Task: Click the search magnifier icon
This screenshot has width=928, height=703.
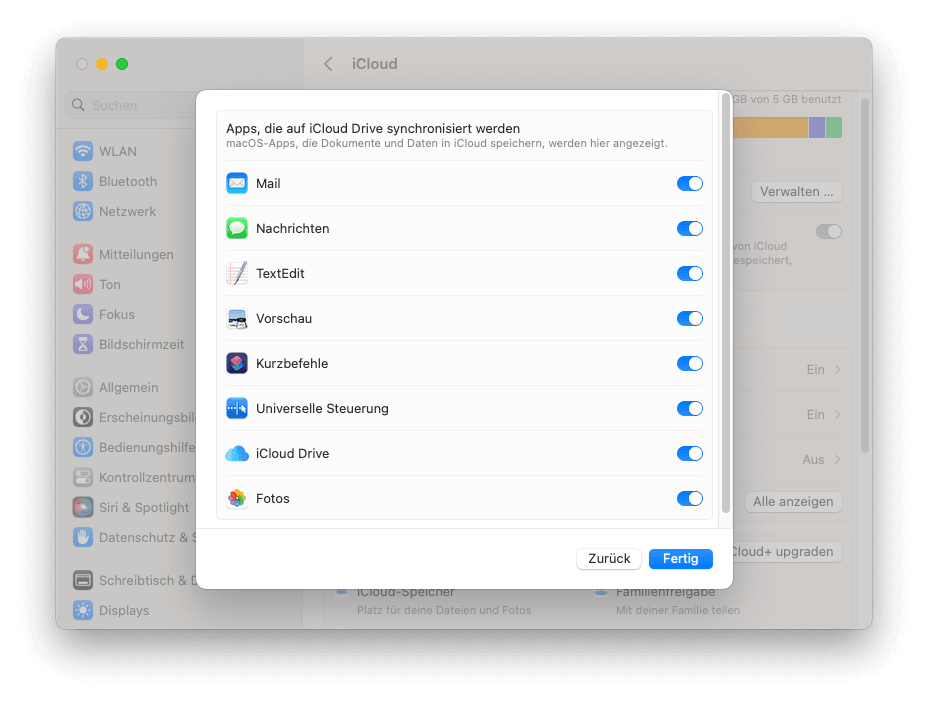Action: pyautogui.click(x=78, y=105)
